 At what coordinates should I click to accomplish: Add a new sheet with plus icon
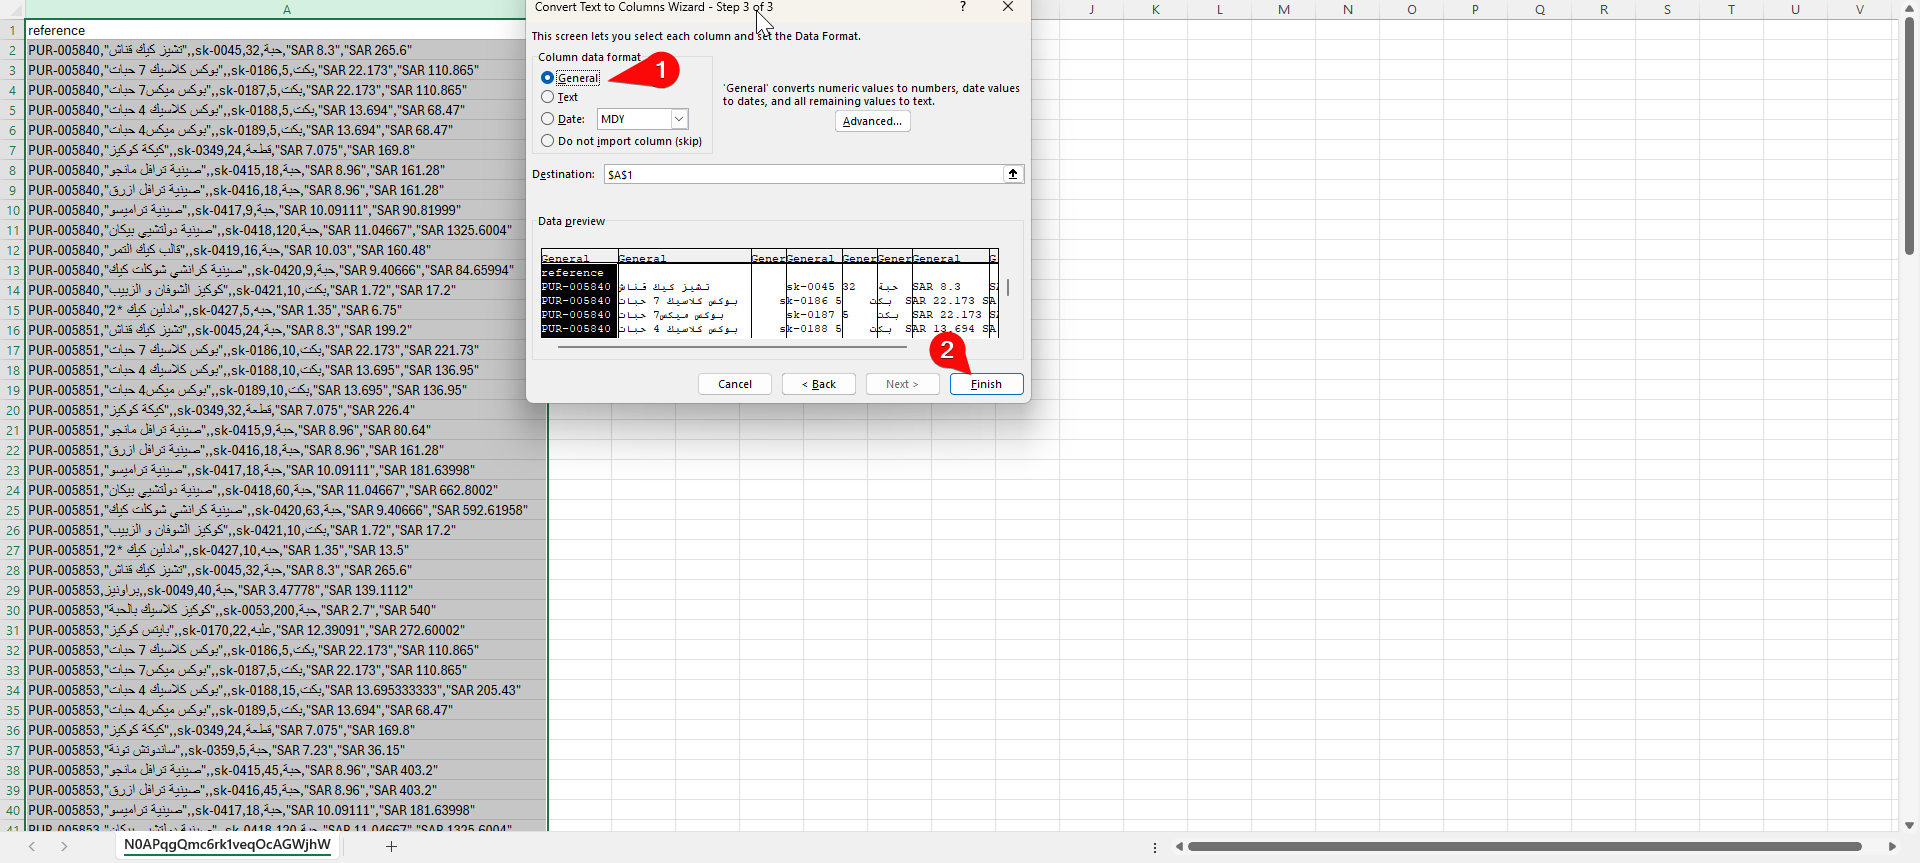391,846
